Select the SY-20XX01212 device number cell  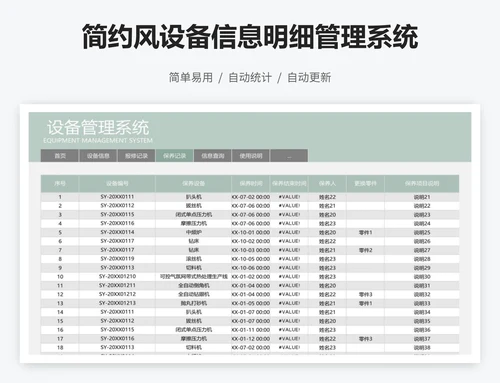click(117, 294)
